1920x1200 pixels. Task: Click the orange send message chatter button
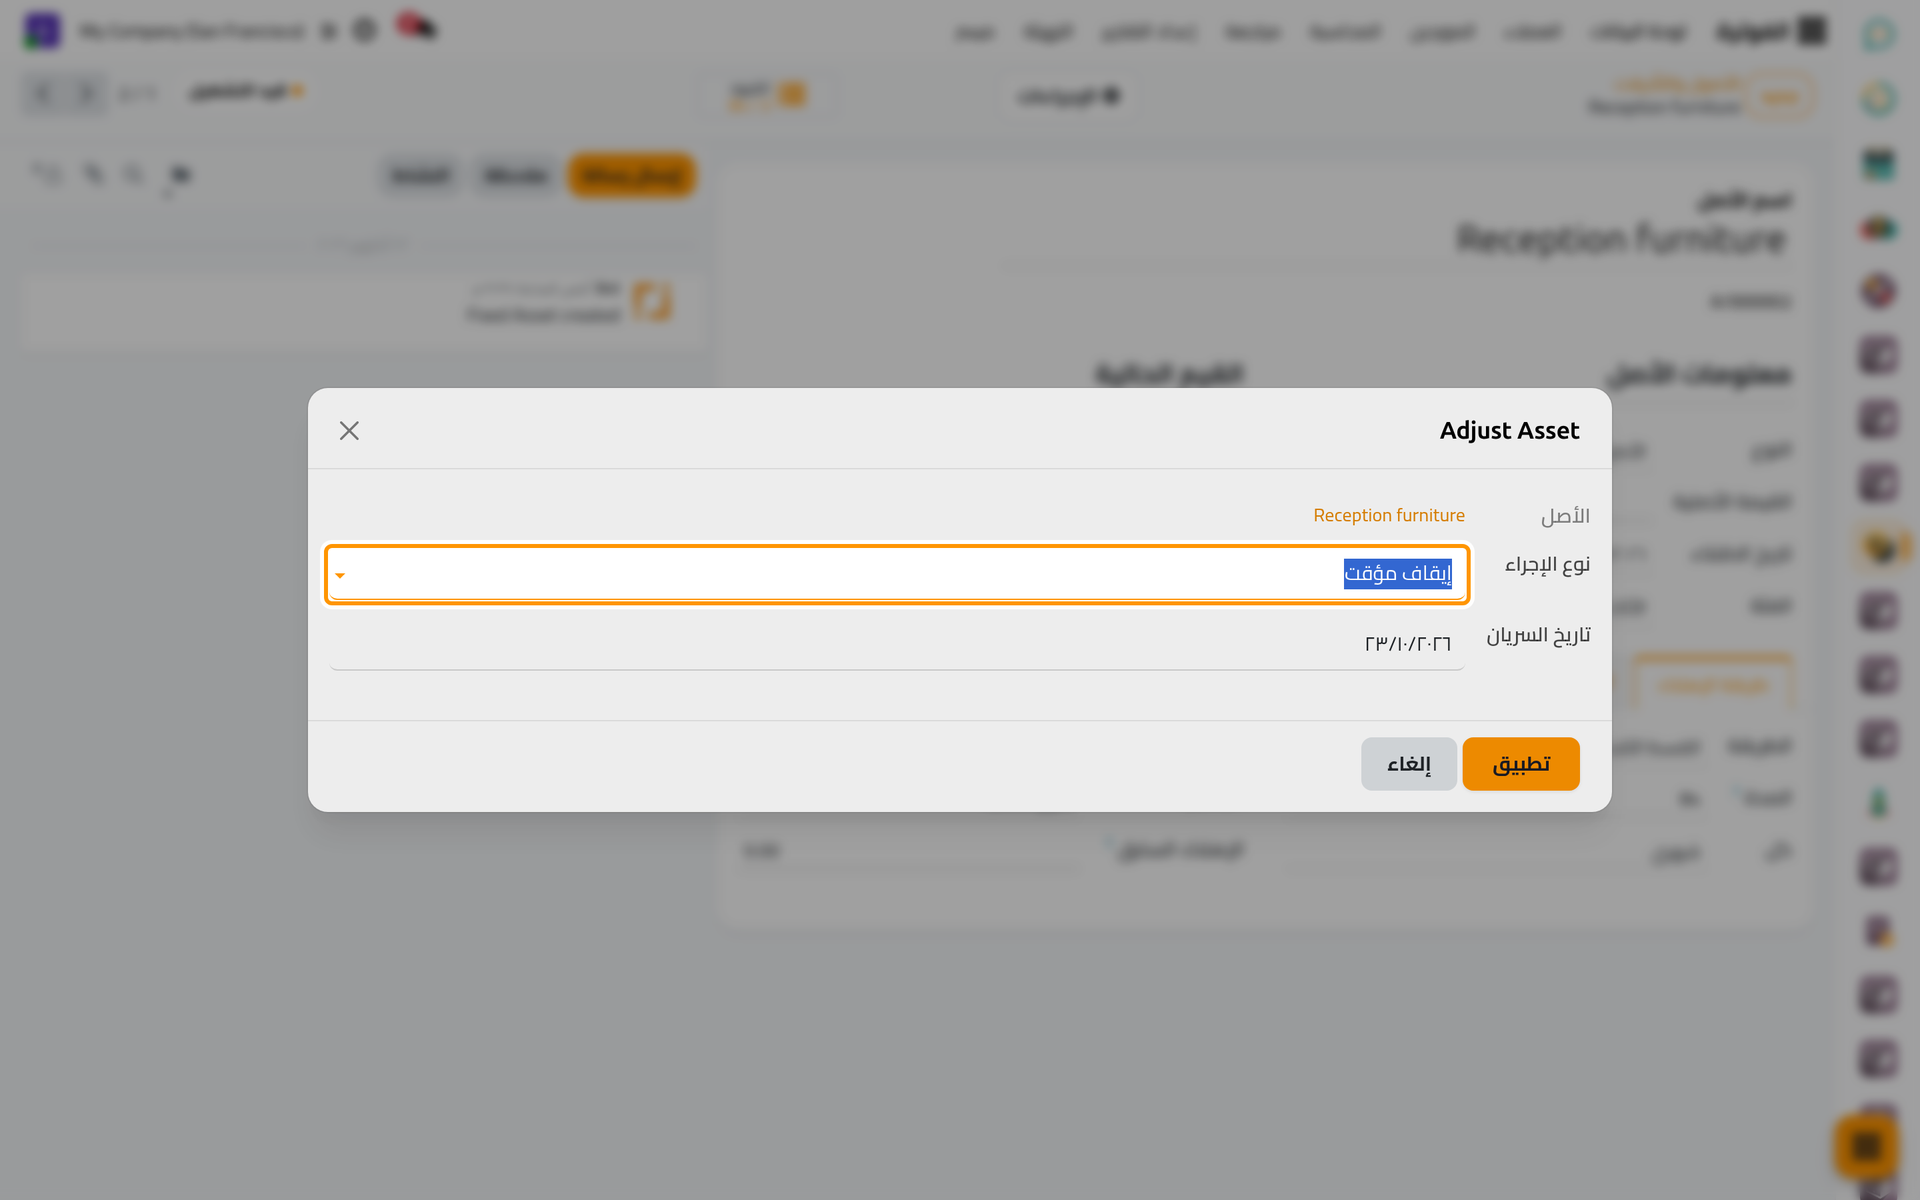632,175
